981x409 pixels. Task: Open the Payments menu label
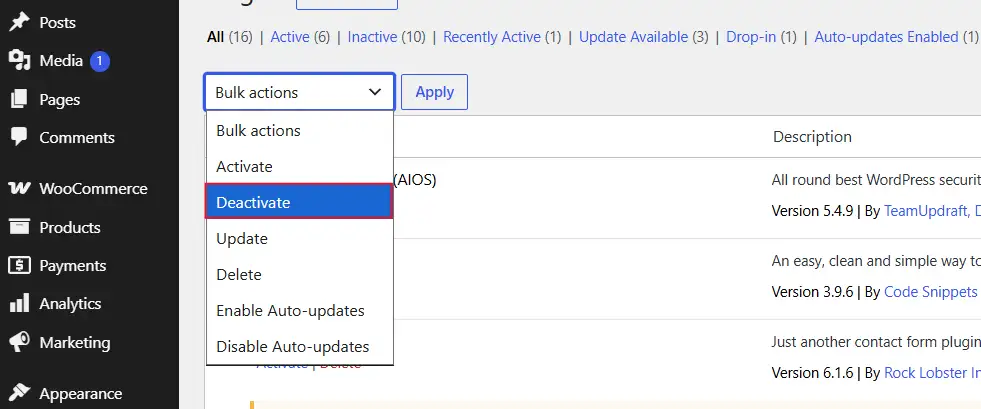(73, 266)
